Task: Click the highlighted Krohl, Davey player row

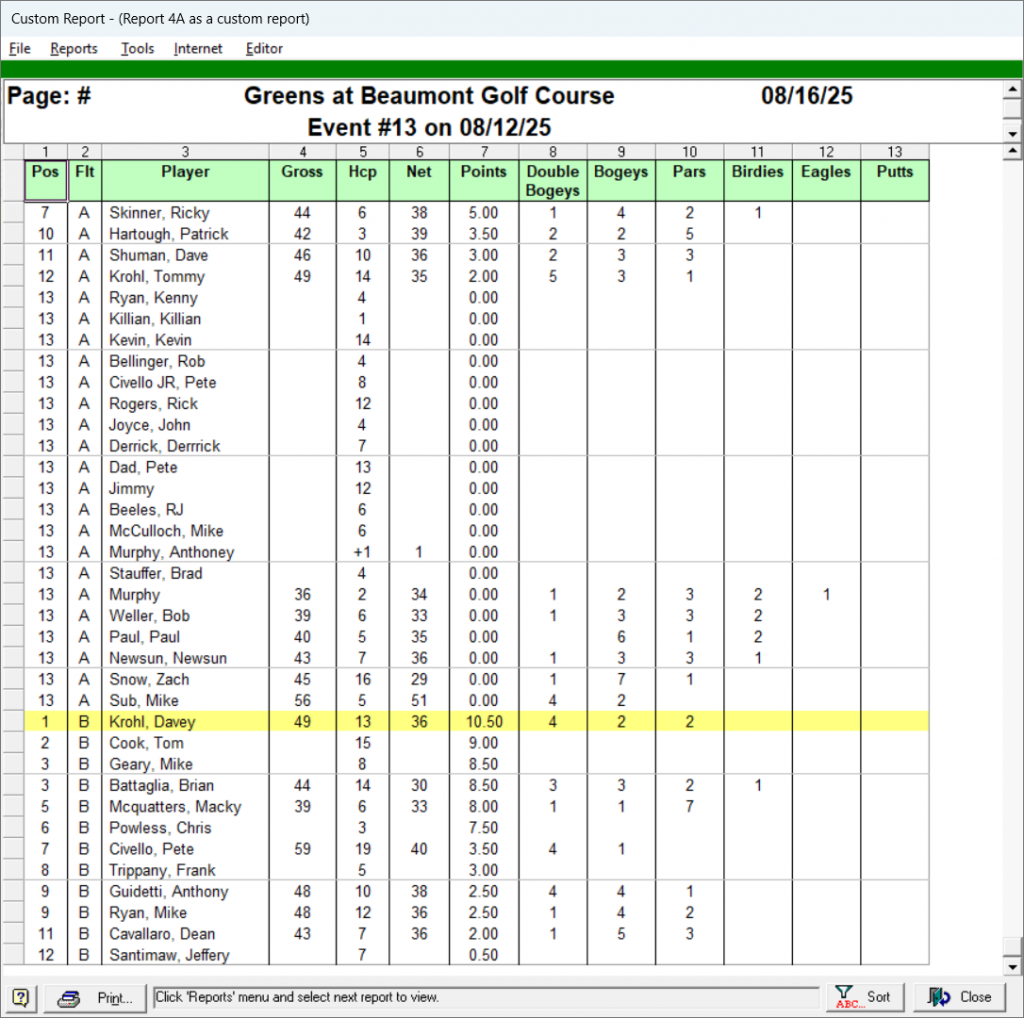Action: click(152, 722)
